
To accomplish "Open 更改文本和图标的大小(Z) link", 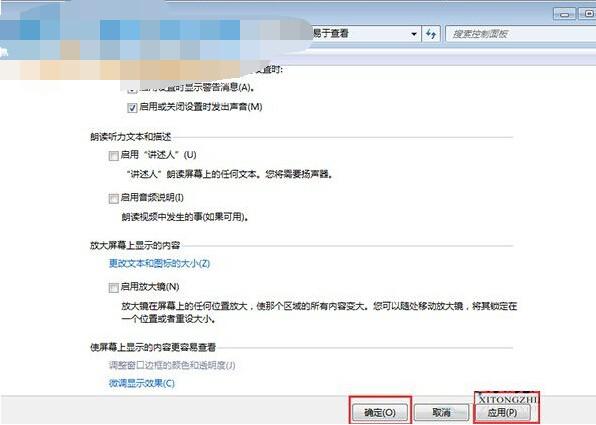I will (x=159, y=263).
